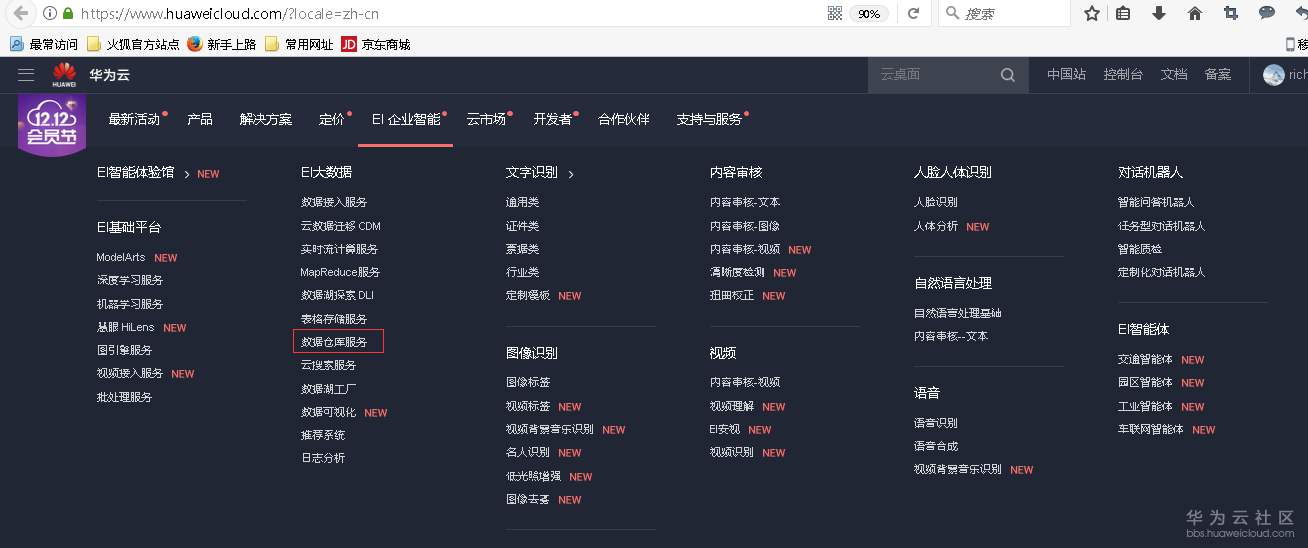The width and height of the screenshot is (1308, 548).
Task: Open the QR code icon in address bar
Action: click(x=835, y=14)
